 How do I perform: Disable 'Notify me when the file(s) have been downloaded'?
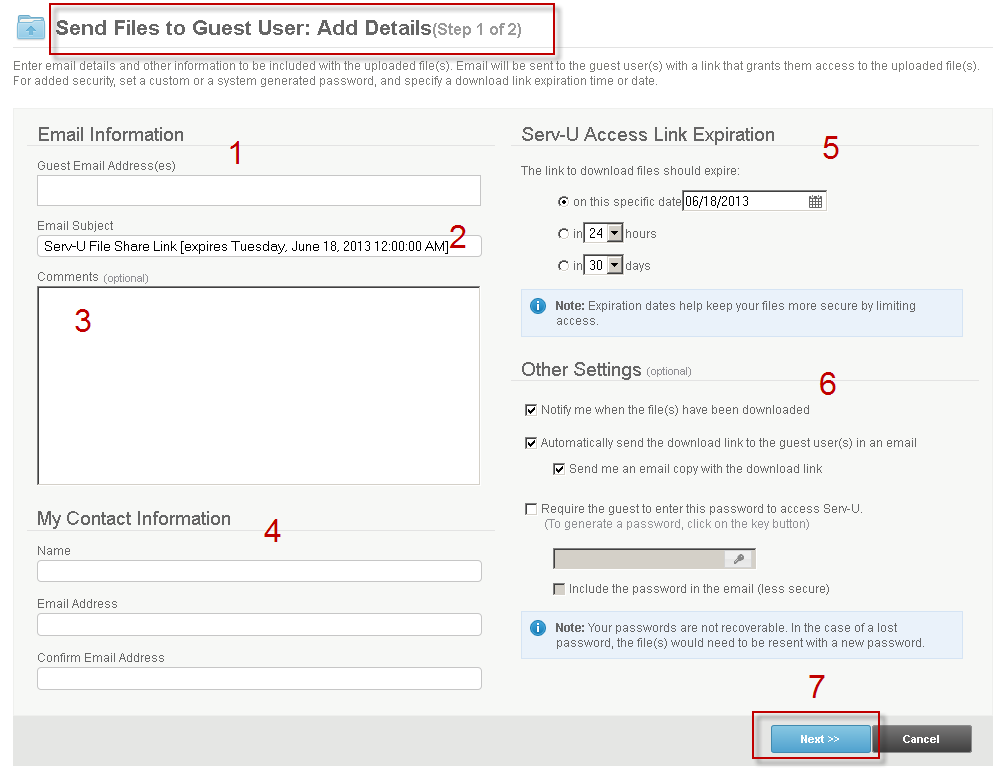531,409
